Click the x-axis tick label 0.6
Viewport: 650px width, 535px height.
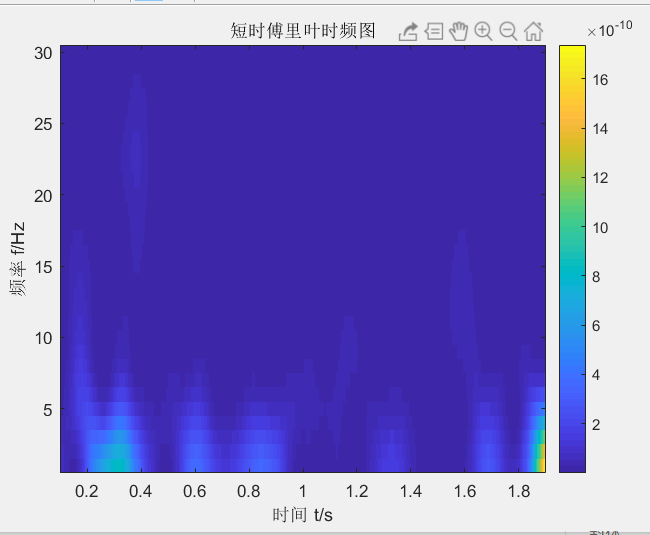[x=195, y=491]
